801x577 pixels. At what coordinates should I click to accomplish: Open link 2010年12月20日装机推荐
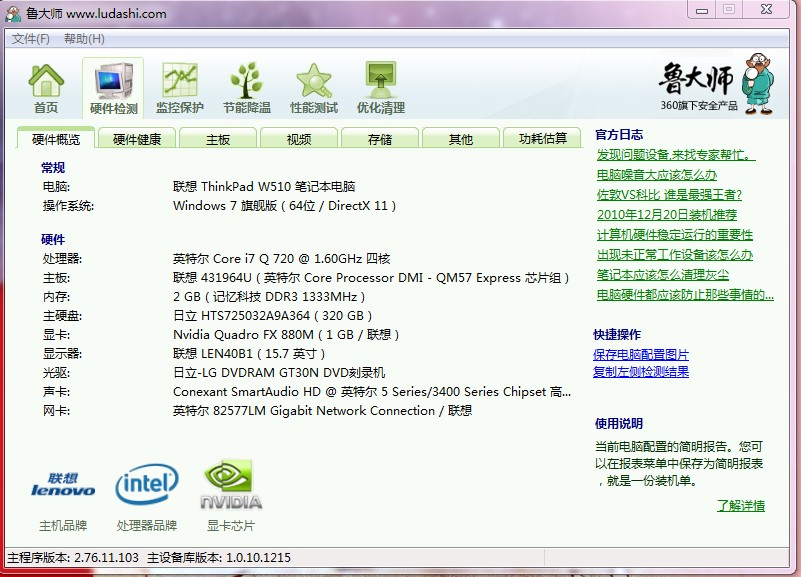[667, 214]
